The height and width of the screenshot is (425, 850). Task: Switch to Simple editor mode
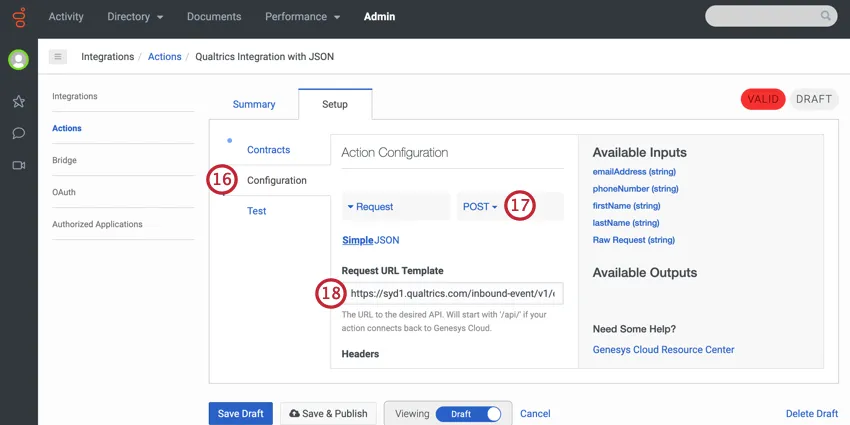click(x=357, y=240)
